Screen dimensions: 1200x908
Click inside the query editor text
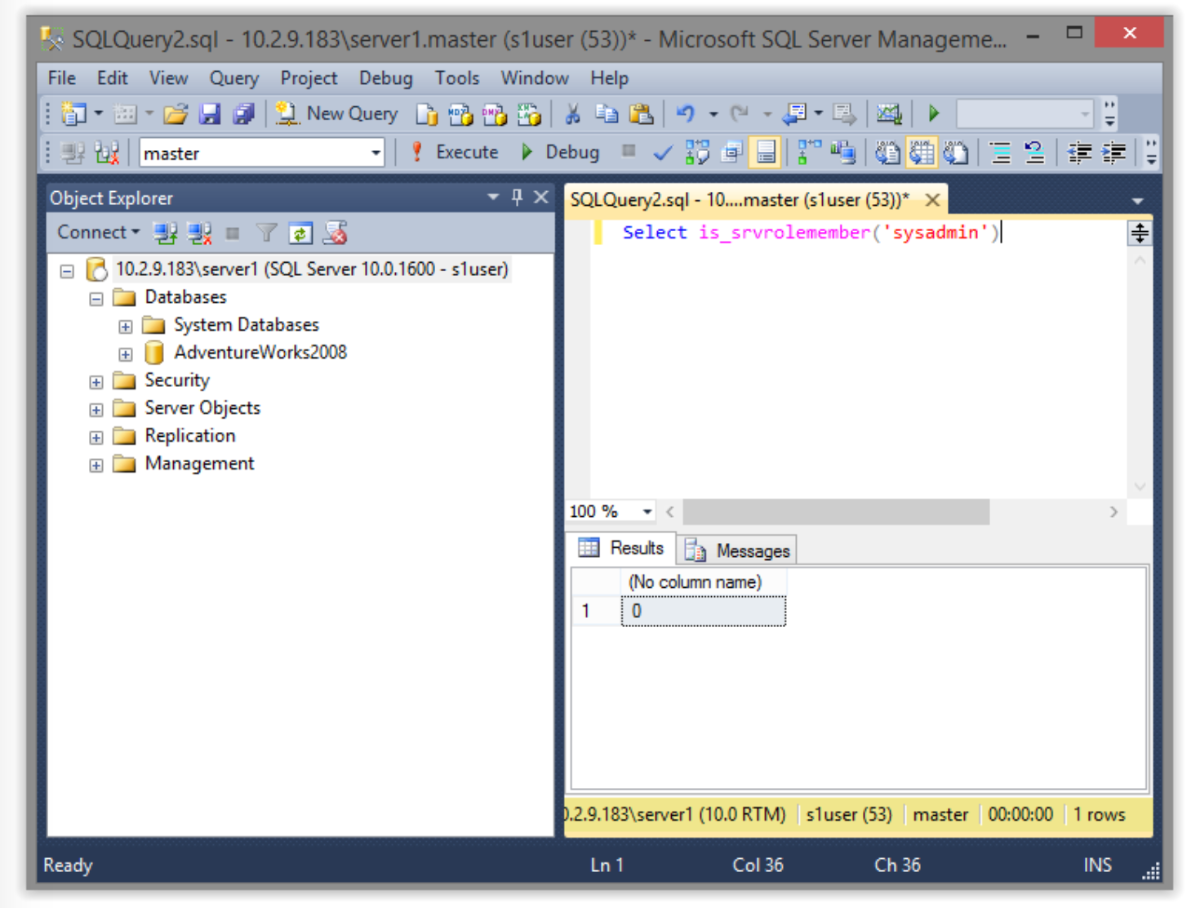(811, 233)
